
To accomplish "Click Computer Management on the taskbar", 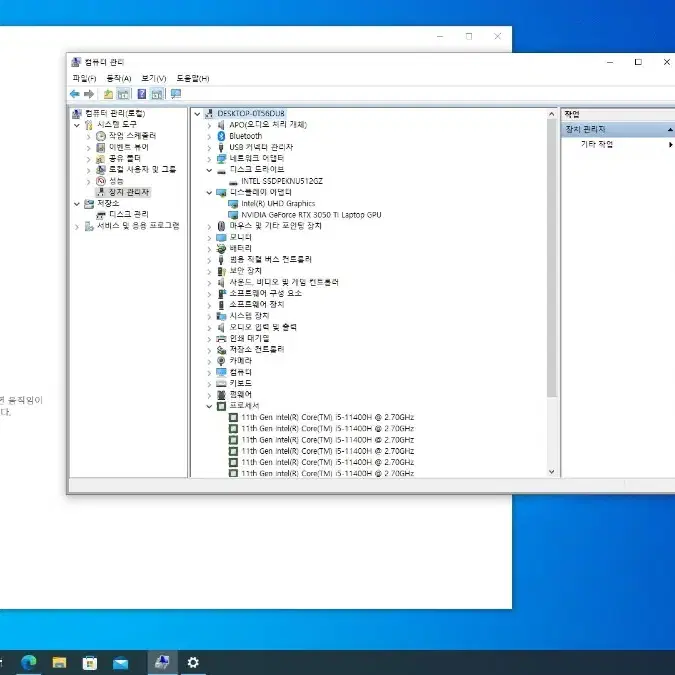I will (162, 662).
